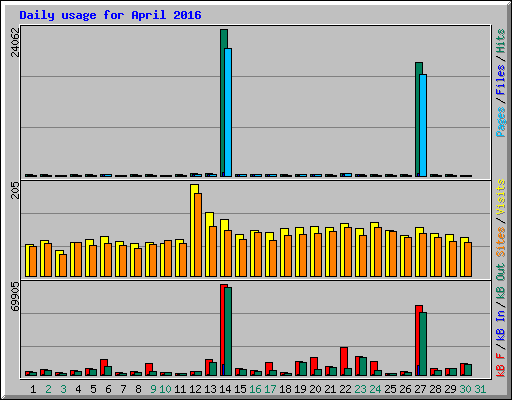Click the 205 y-axis maximum label

[x=15, y=190]
